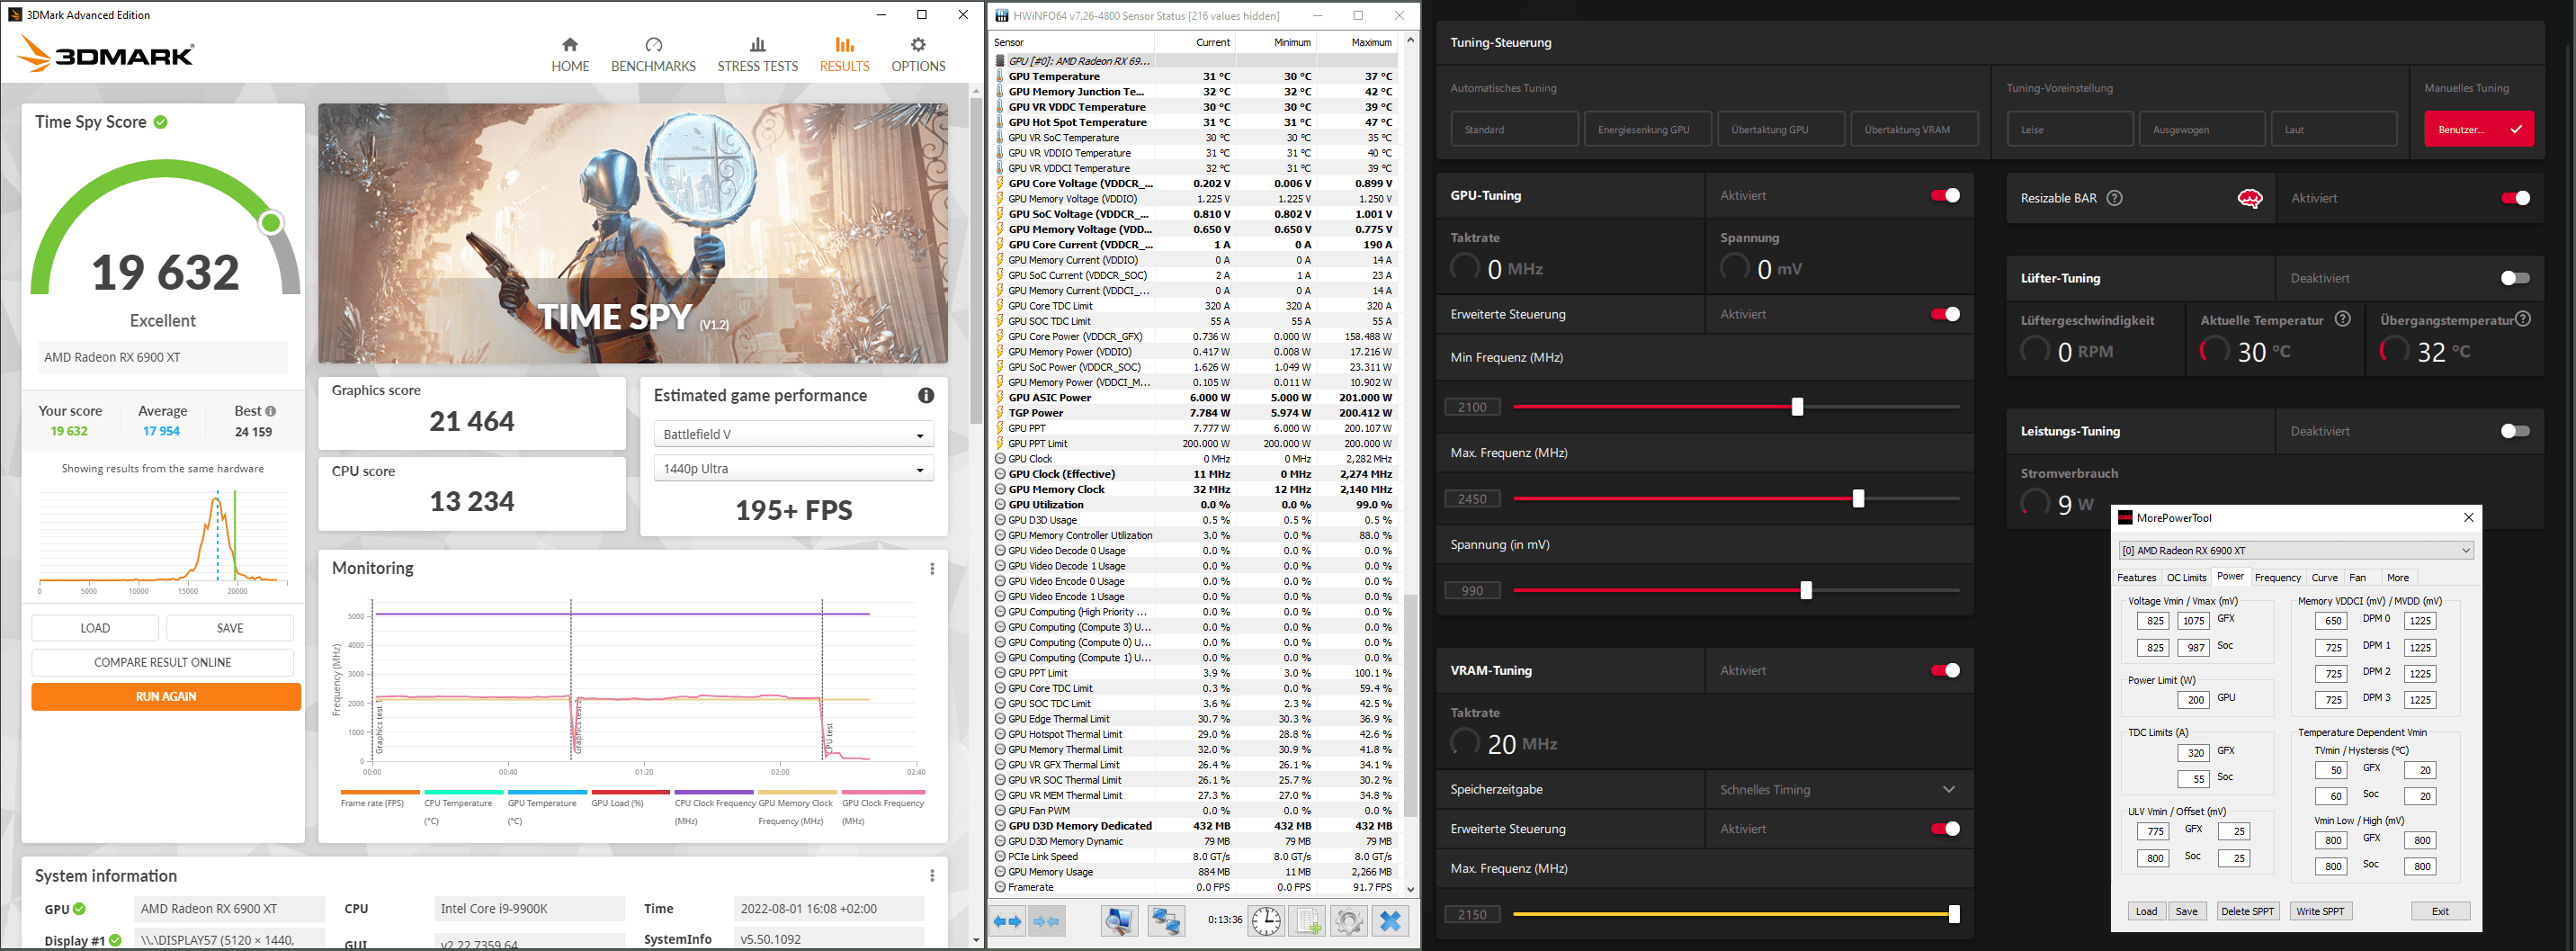This screenshot has height=951, width=2576.
Task: Click the Exit button in MorePowerTool
Action: (x=2440, y=911)
